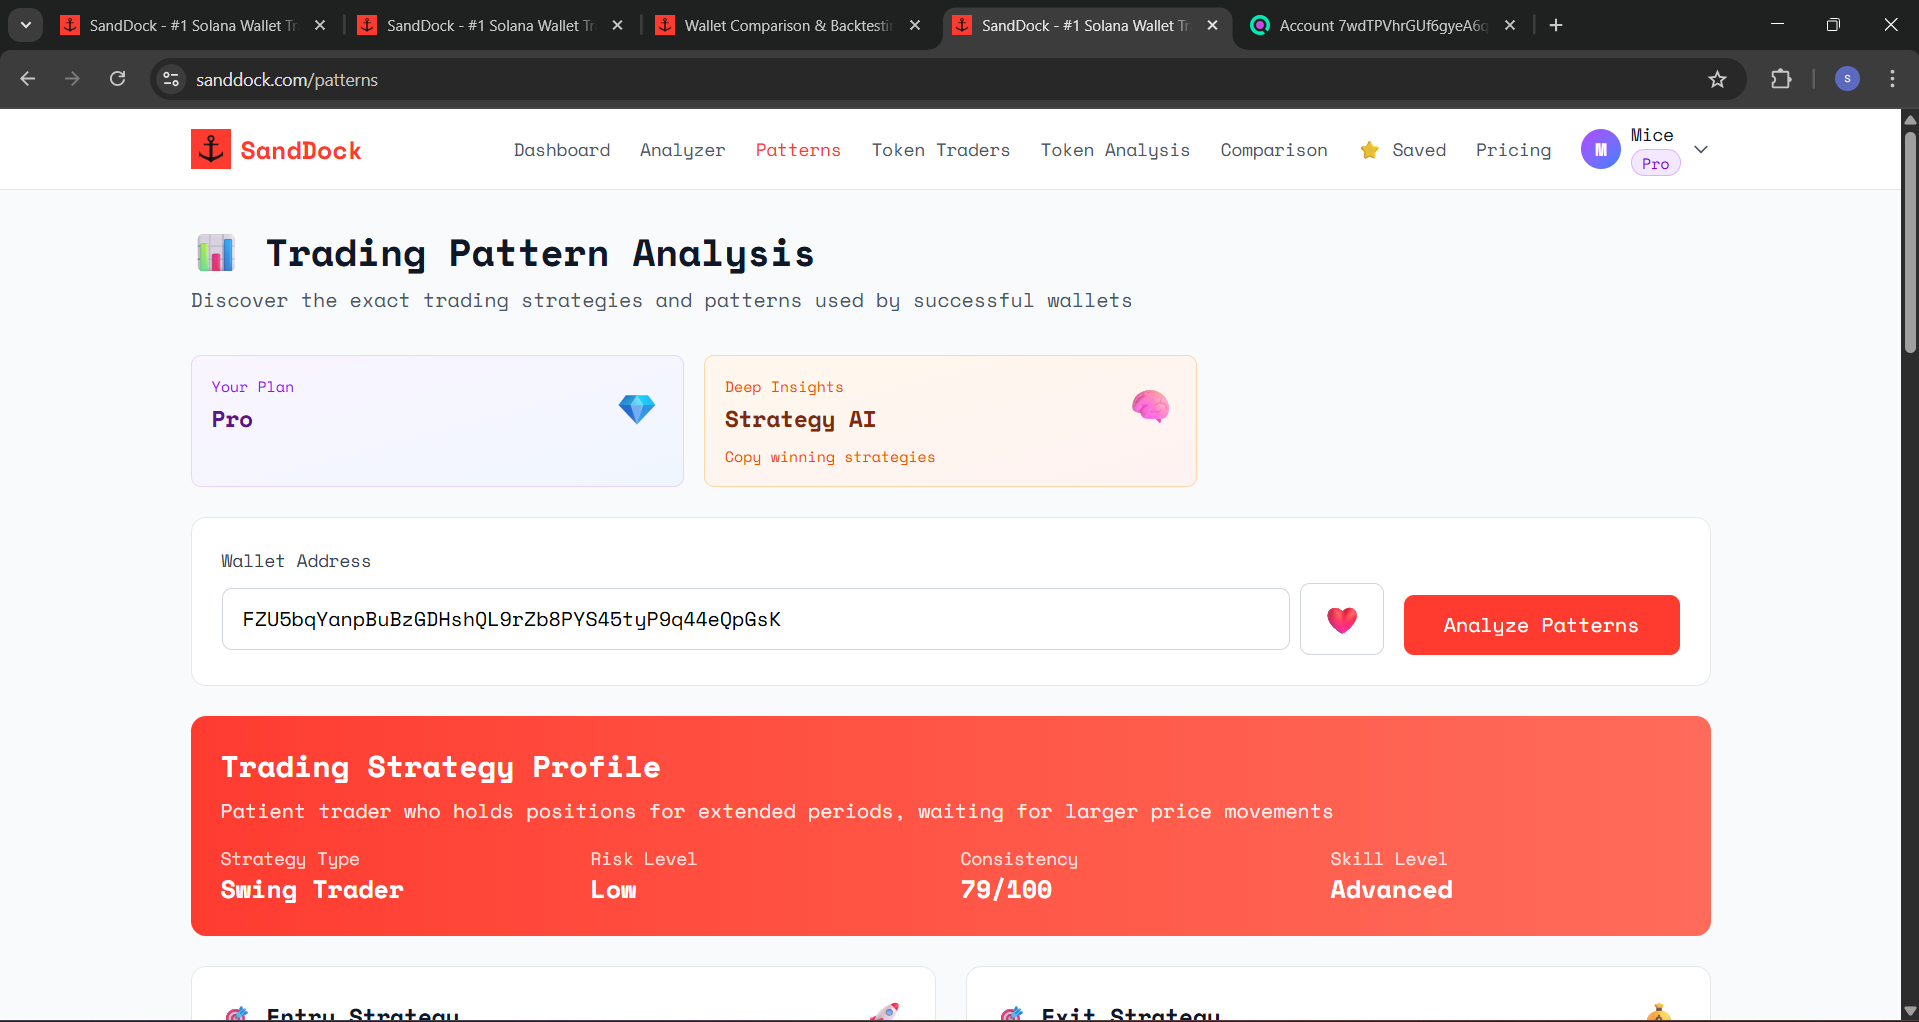Click the browser address bar URL
Viewport: 1919px width, 1022px height.
click(x=287, y=79)
